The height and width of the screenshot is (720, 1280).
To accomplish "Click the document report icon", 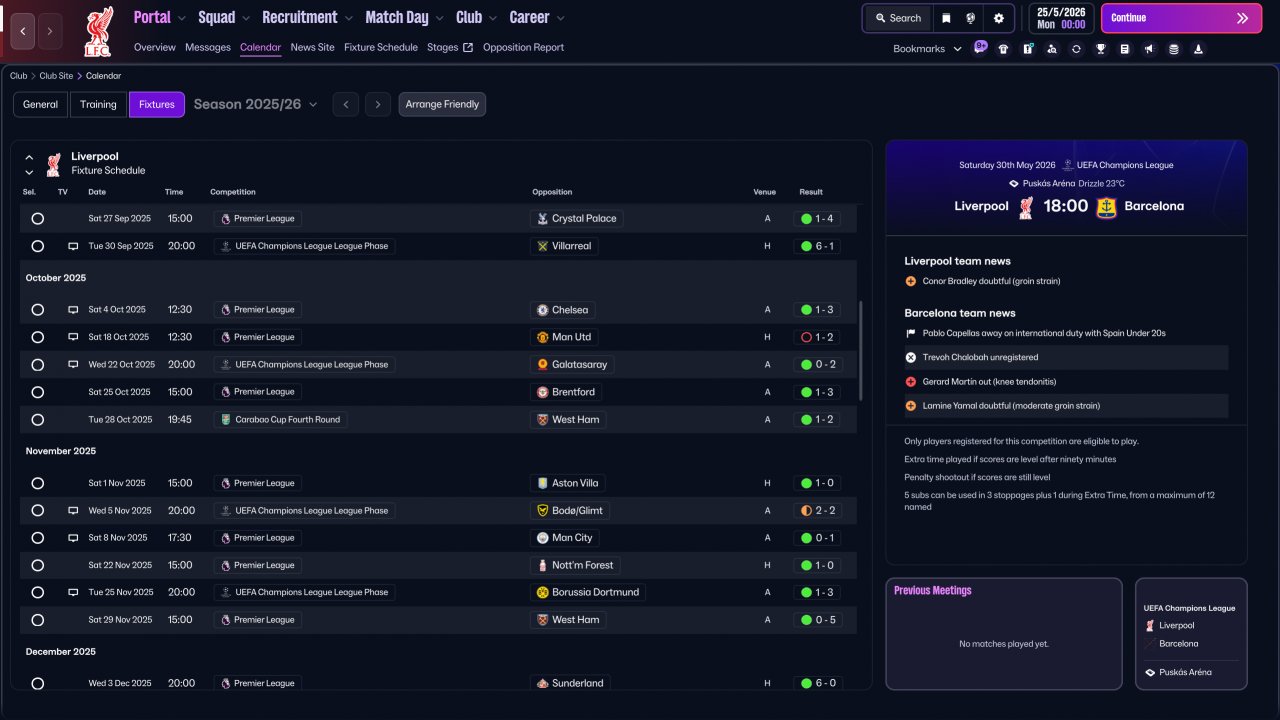I will tap(1125, 49).
